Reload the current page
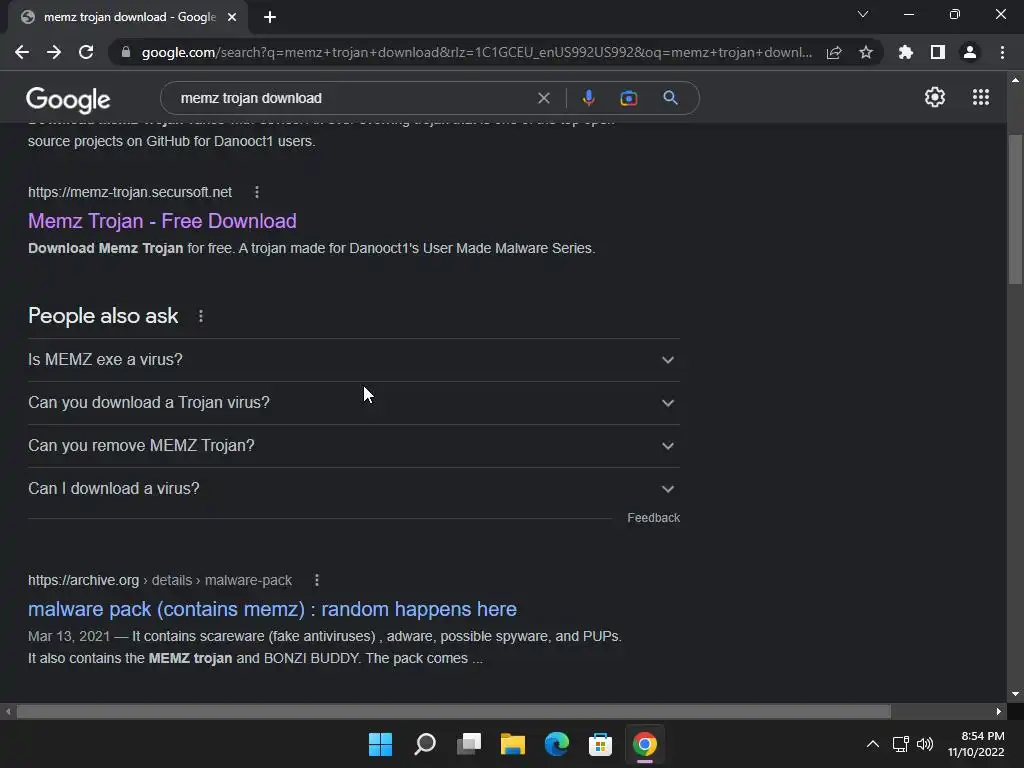This screenshot has height=768, width=1024. tap(86, 52)
